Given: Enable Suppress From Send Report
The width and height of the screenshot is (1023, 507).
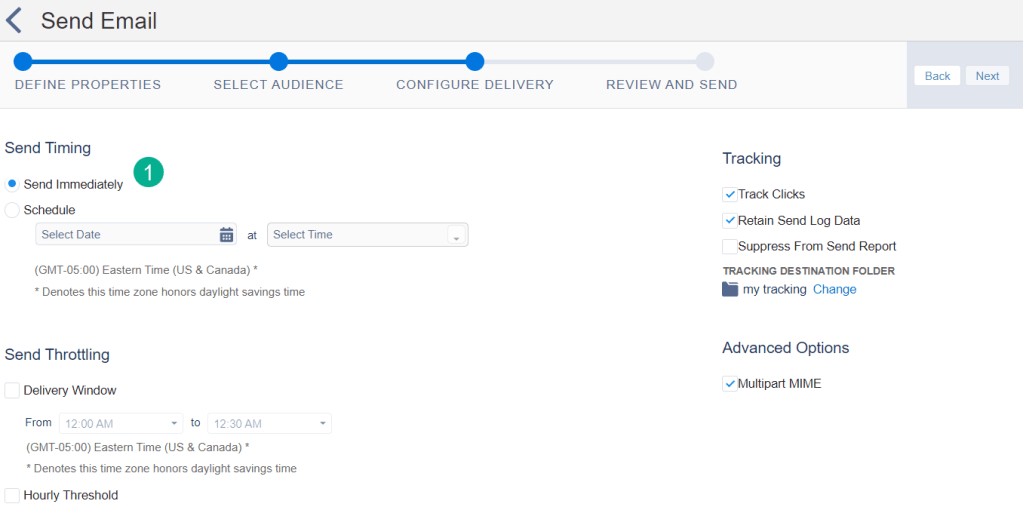Looking at the screenshot, I should [x=729, y=246].
